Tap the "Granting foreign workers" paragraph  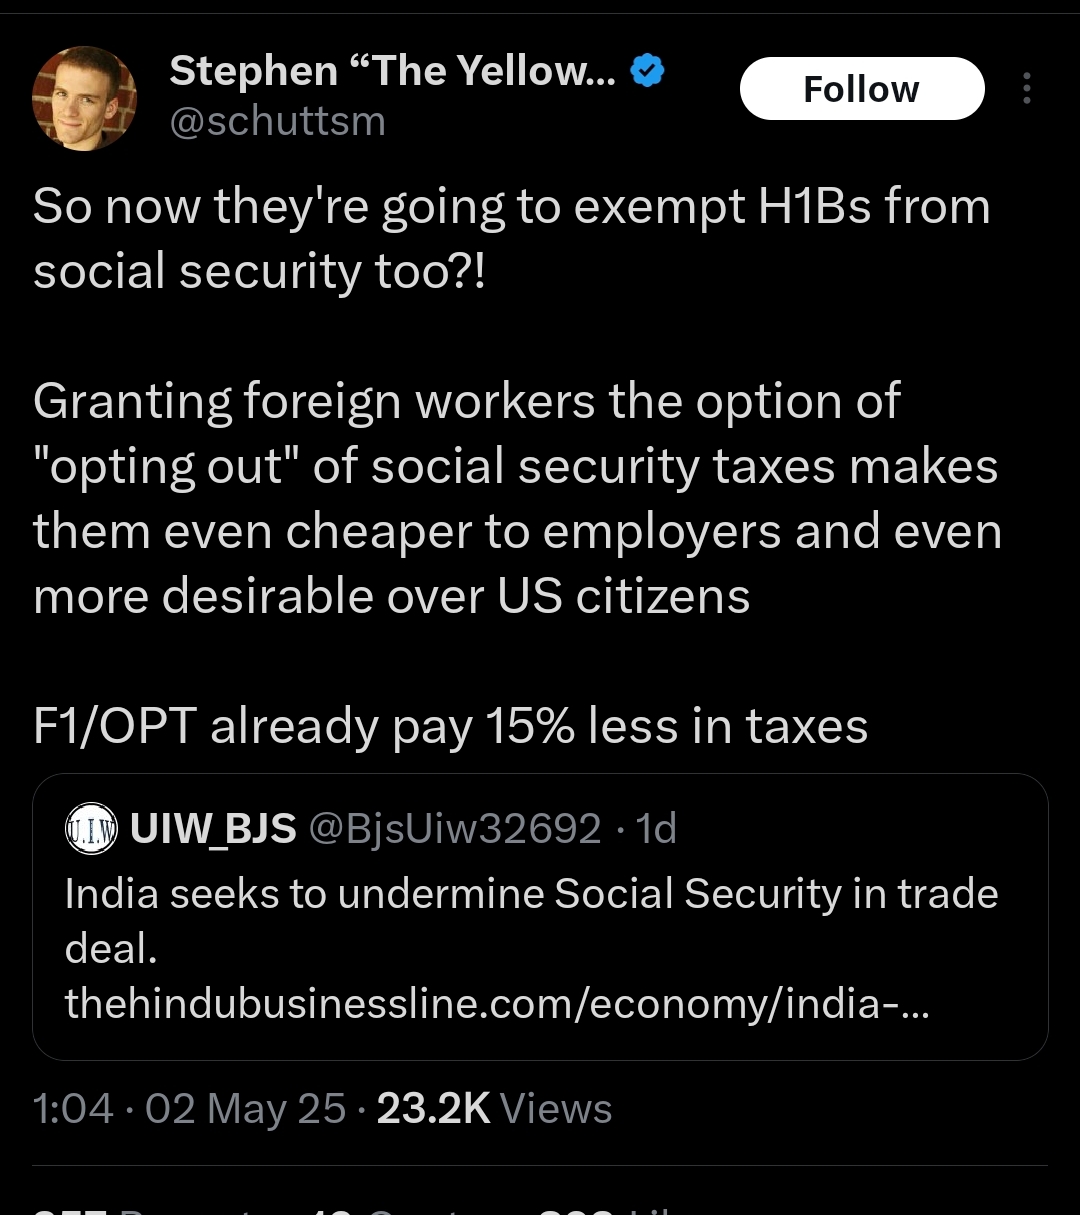[516, 498]
